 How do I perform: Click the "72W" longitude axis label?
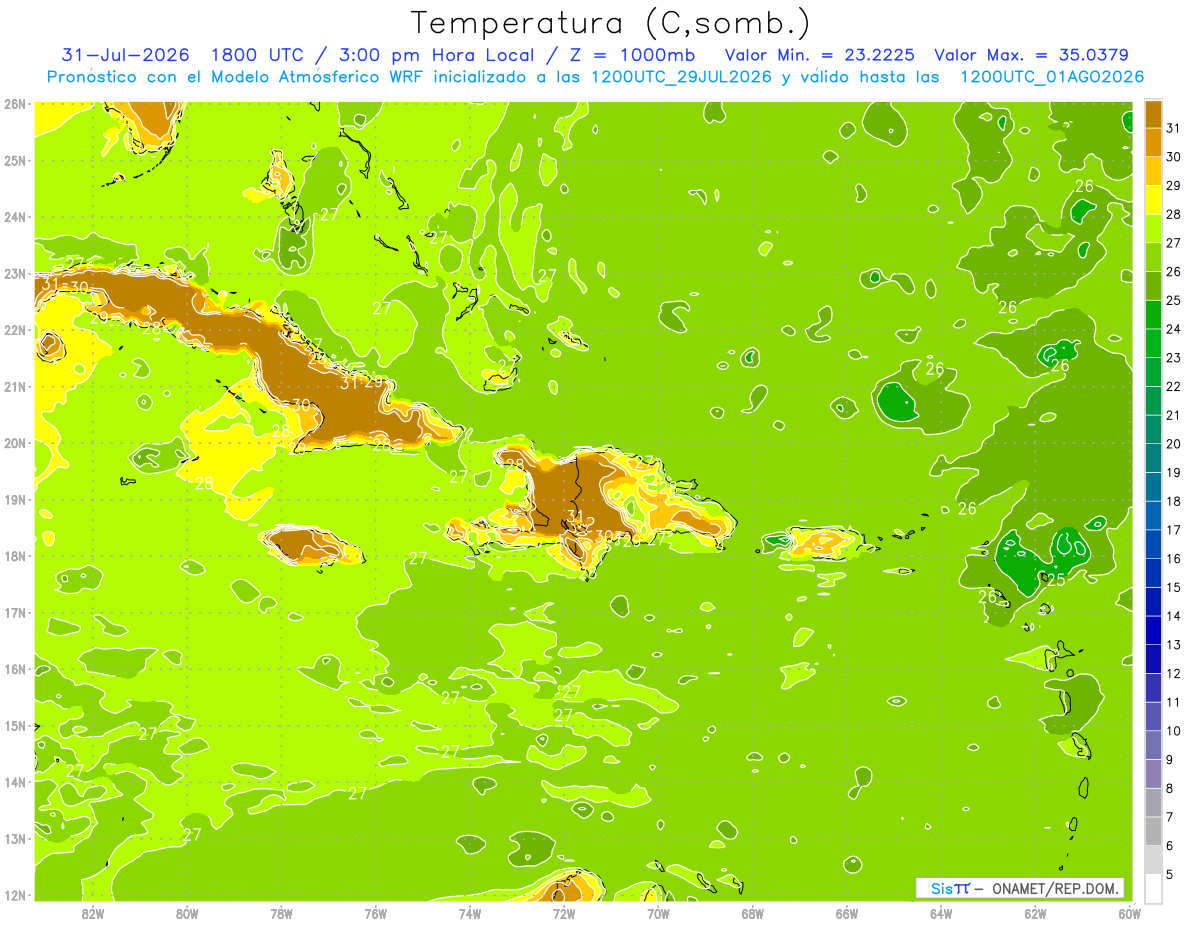coord(564,913)
